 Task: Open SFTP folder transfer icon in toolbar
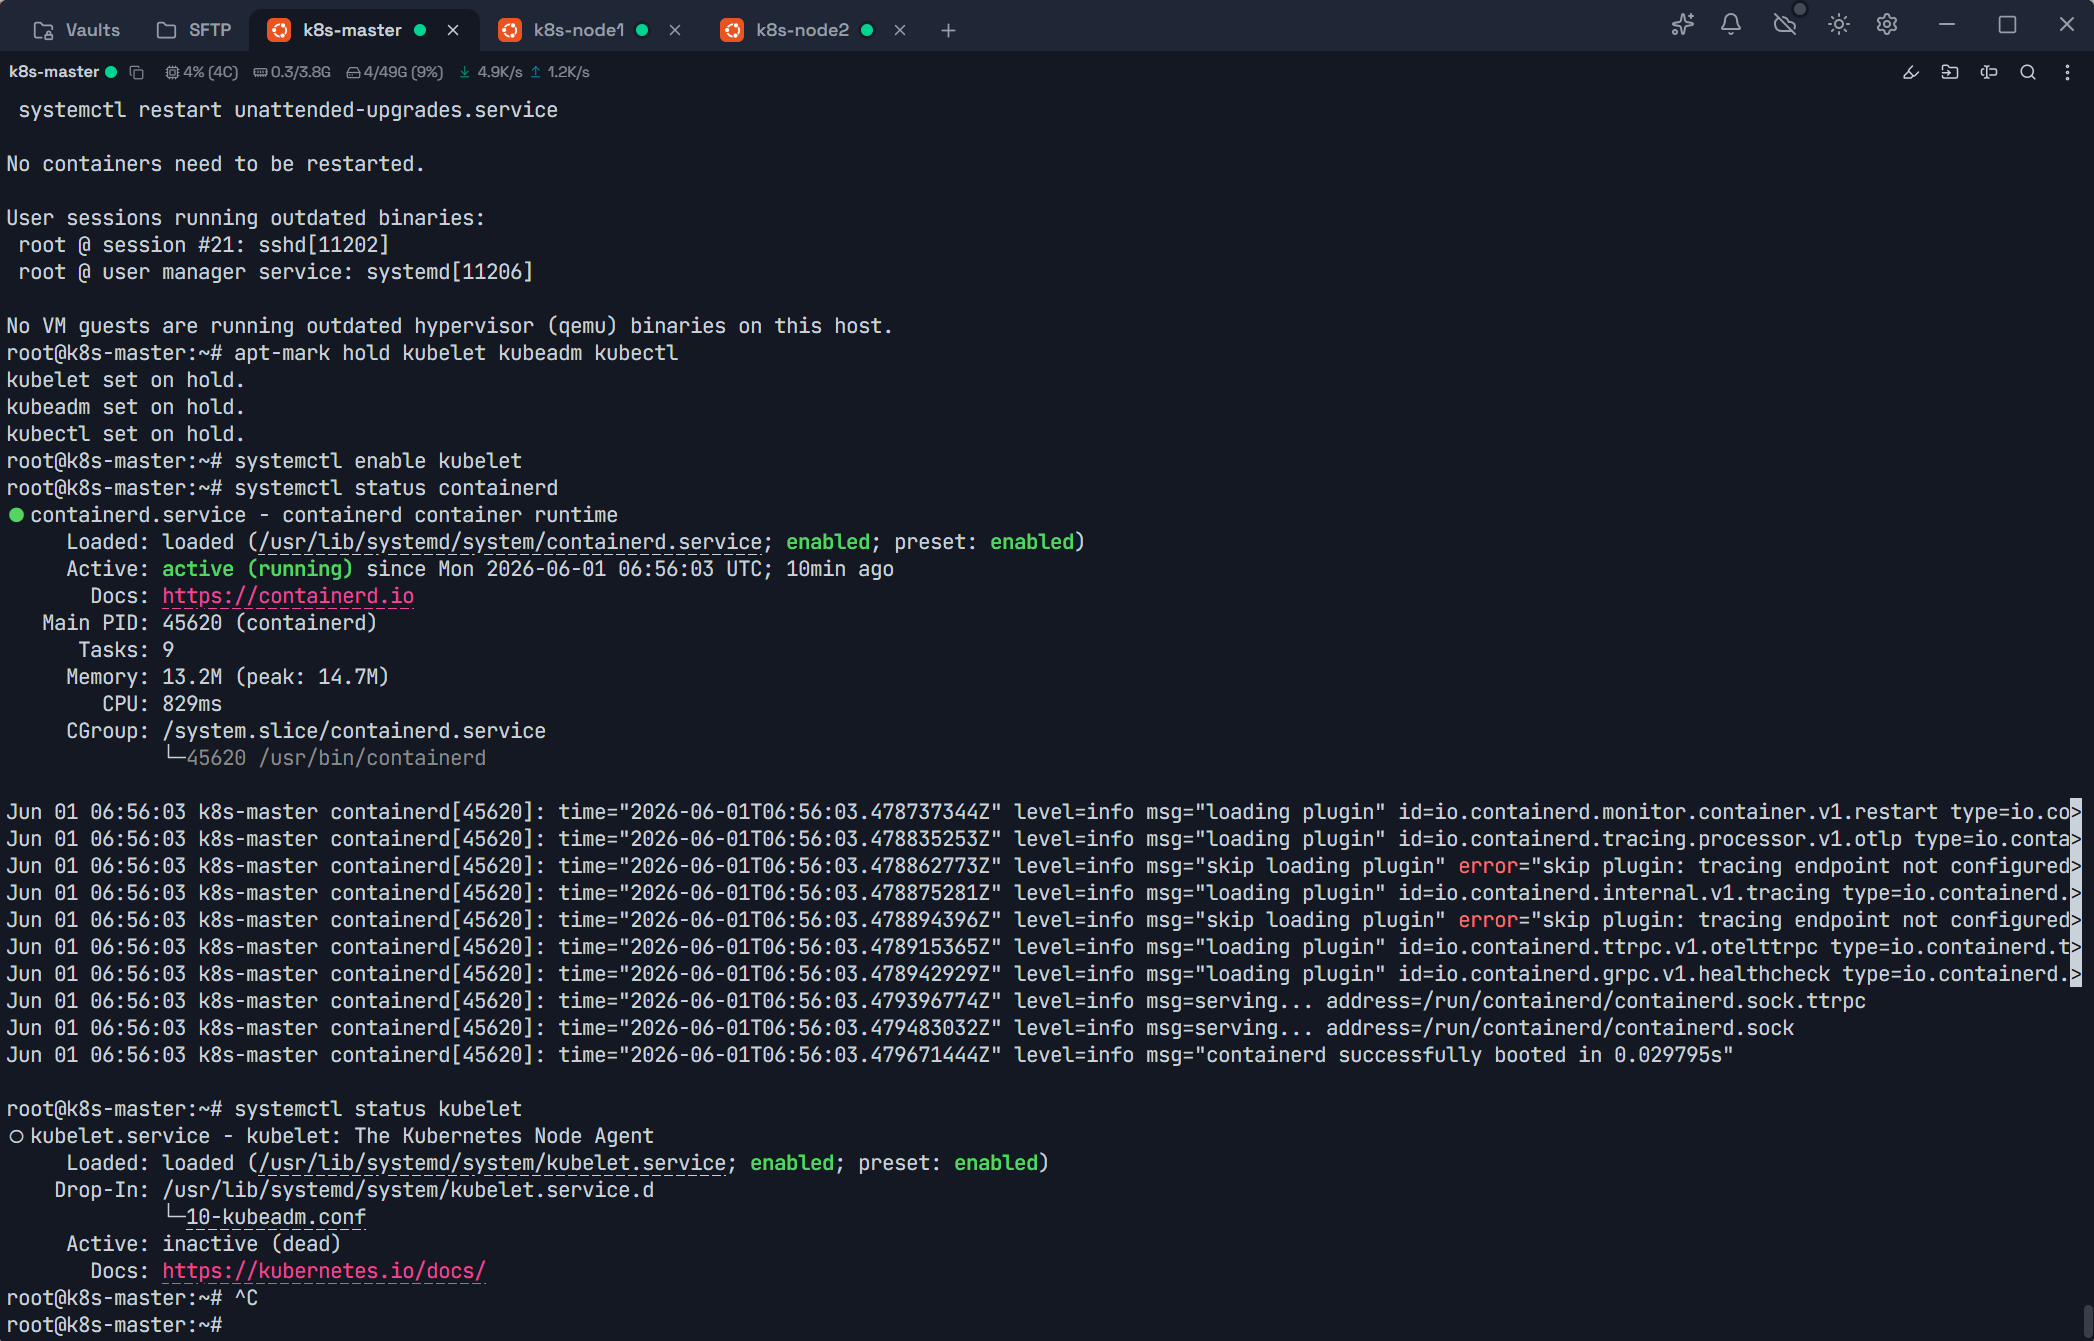(1950, 72)
